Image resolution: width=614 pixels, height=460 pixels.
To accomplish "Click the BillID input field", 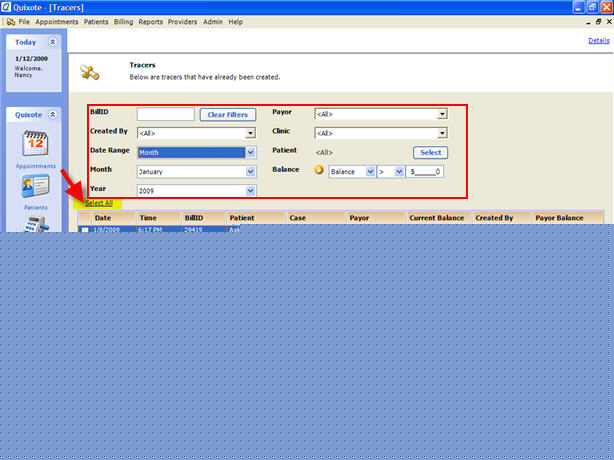I will click(x=166, y=114).
